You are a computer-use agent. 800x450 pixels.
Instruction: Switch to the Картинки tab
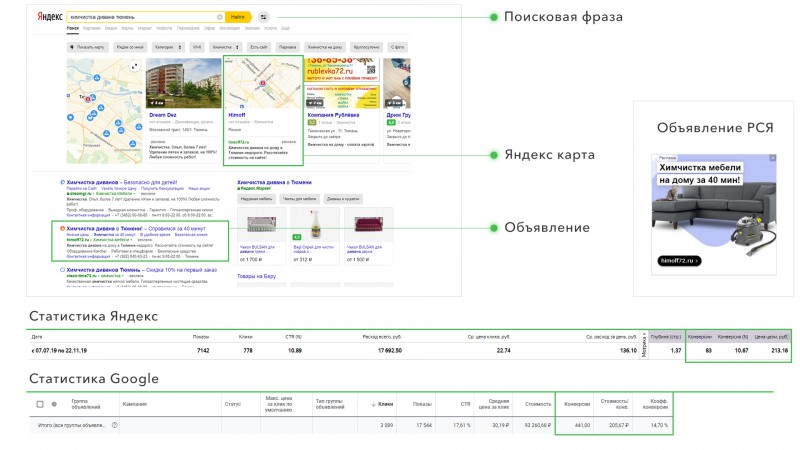click(92, 28)
